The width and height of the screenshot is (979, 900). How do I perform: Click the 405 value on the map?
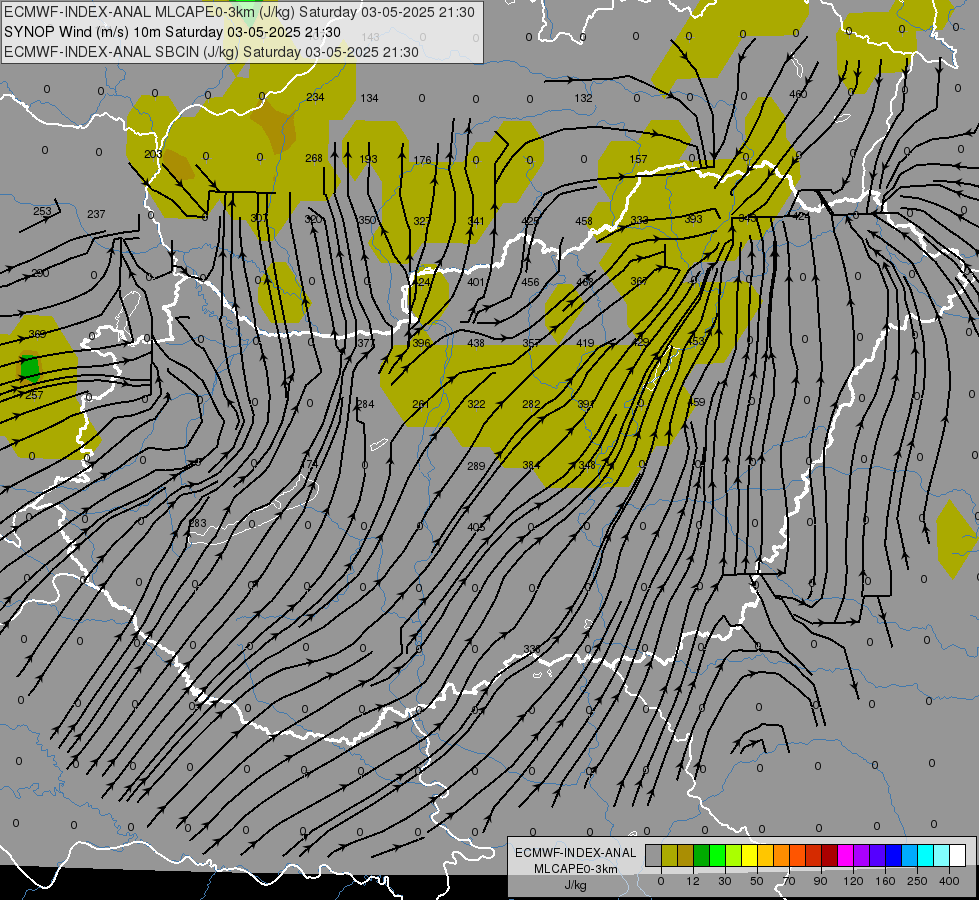[x=476, y=527]
